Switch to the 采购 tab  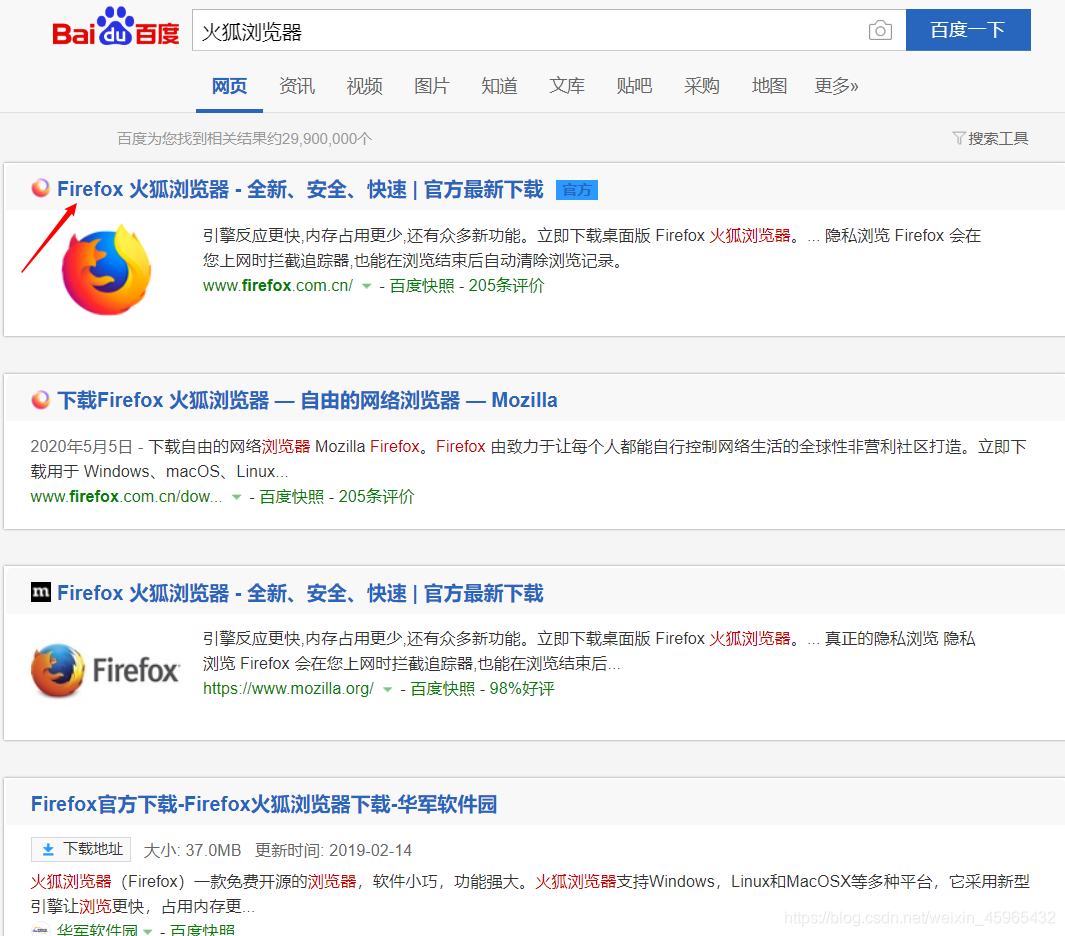[x=702, y=86]
